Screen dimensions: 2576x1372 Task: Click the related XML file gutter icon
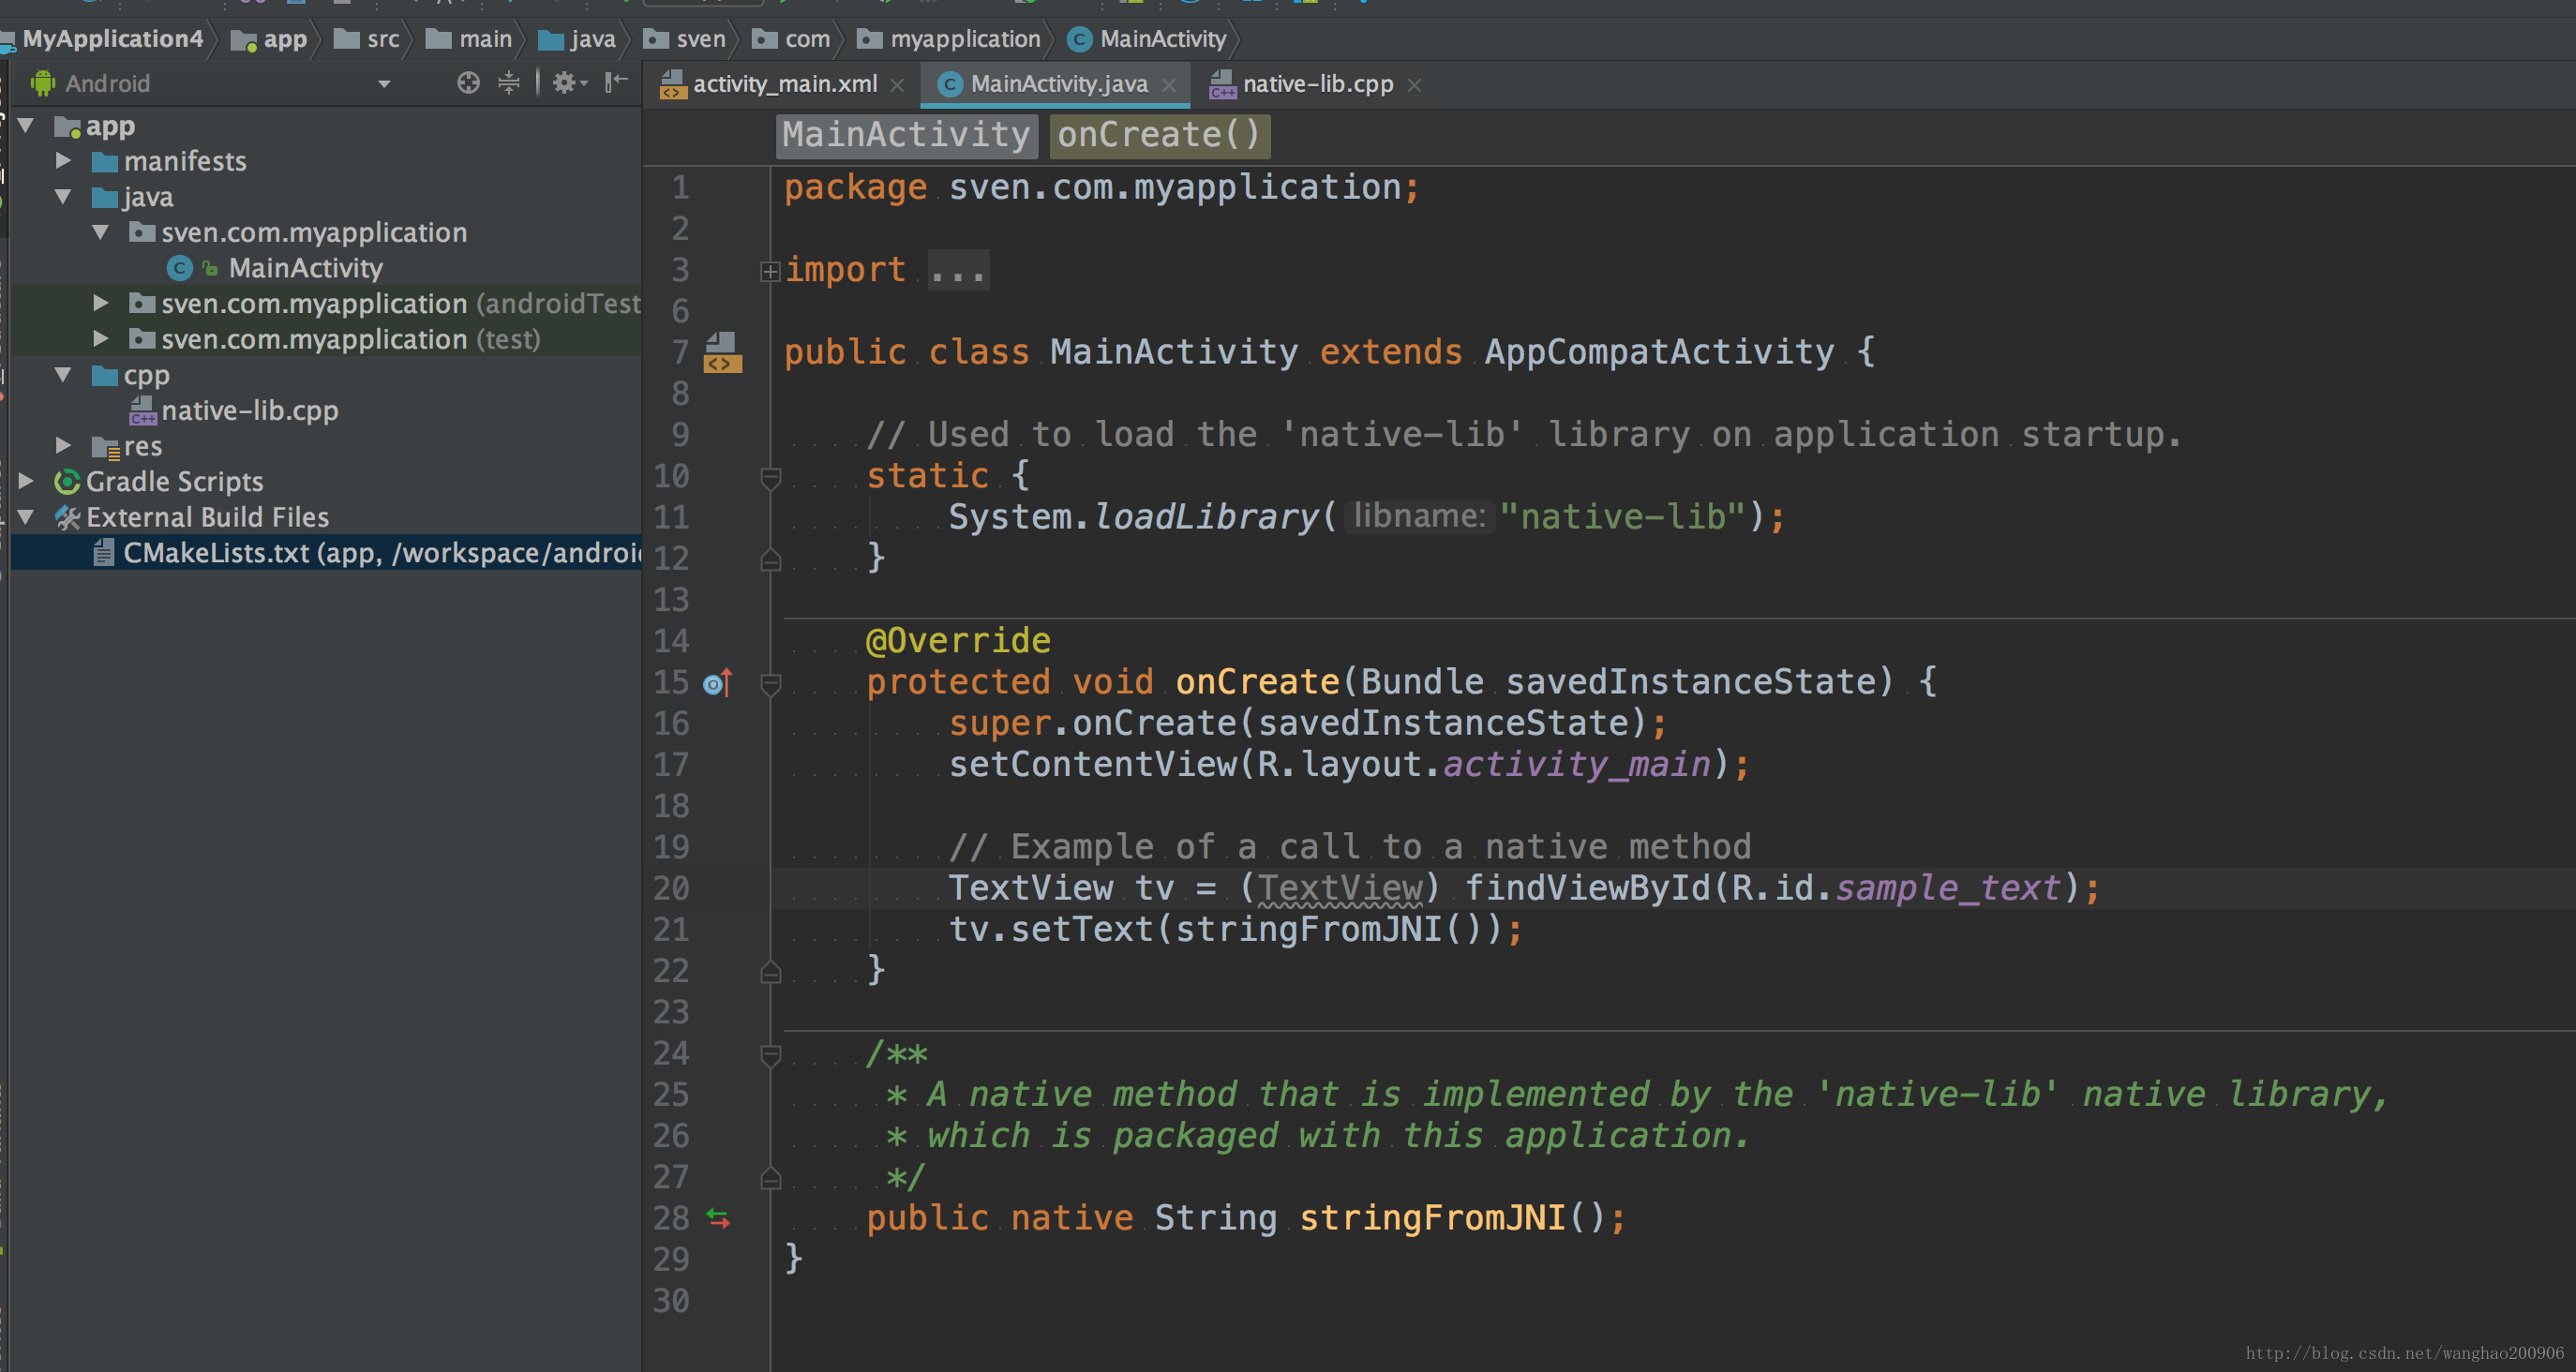tap(722, 353)
